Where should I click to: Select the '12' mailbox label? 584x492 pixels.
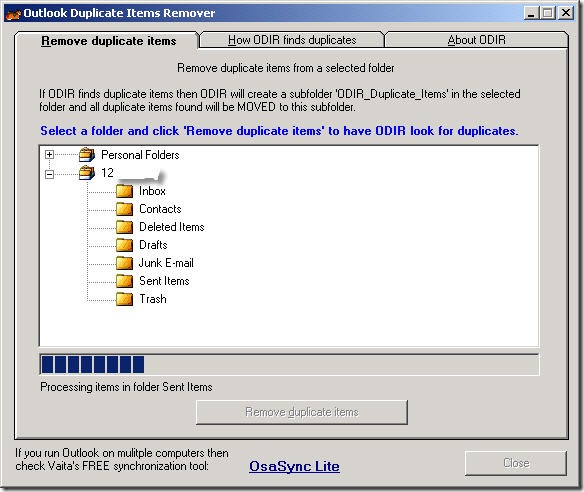[107, 173]
